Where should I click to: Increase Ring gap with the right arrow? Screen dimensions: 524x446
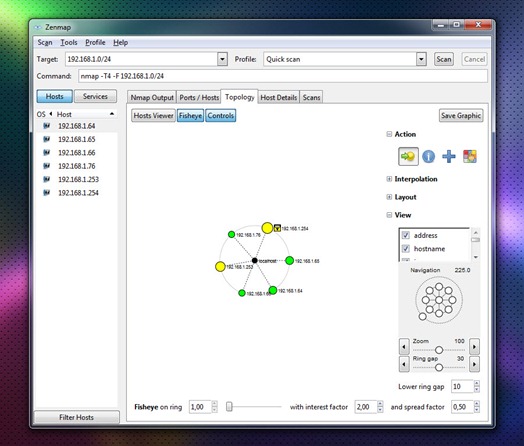tap(474, 364)
